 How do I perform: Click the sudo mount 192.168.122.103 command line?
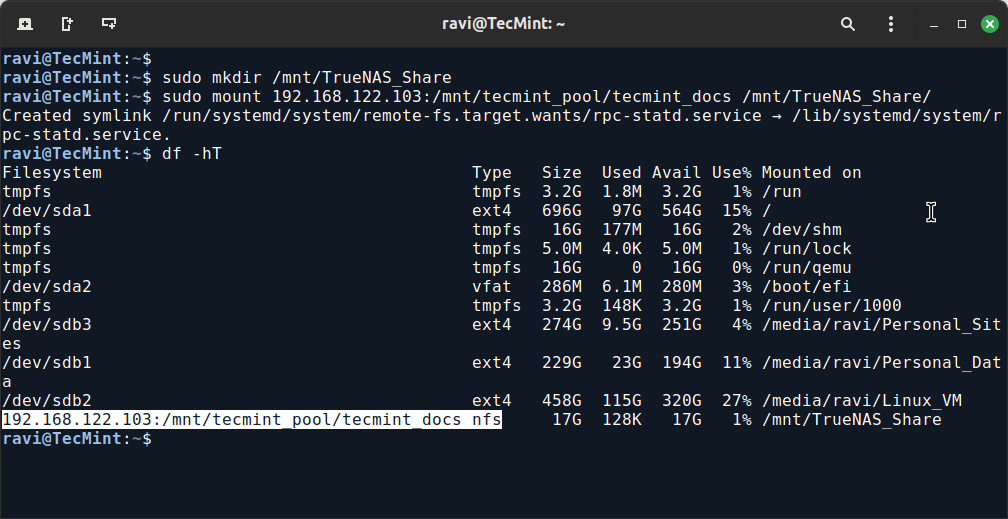coord(546,97)
